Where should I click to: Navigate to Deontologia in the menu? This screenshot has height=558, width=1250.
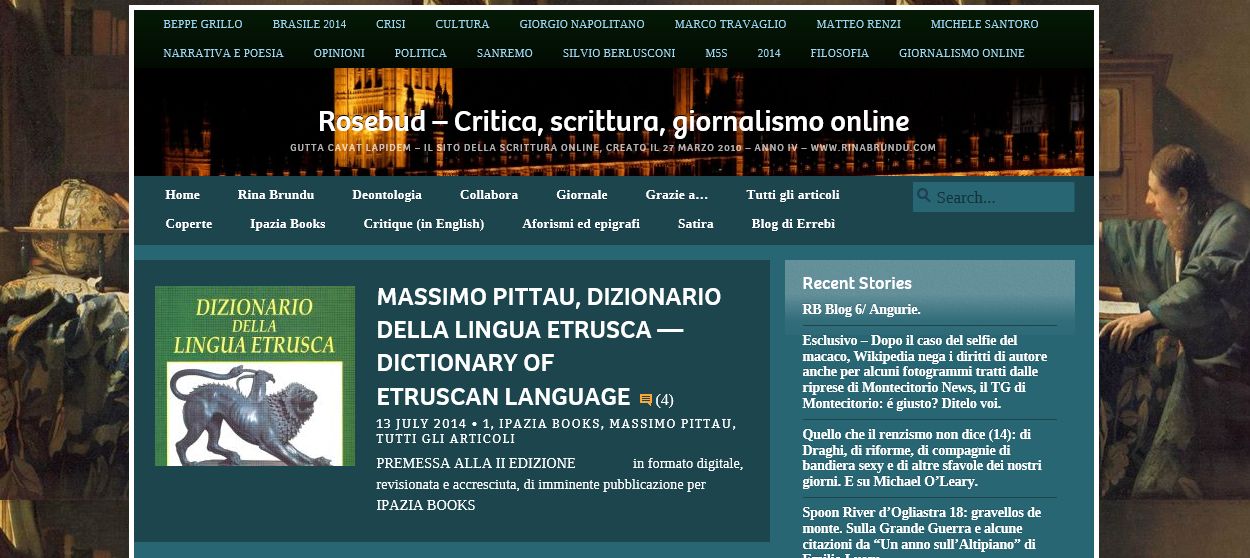(x=387, y=195)
